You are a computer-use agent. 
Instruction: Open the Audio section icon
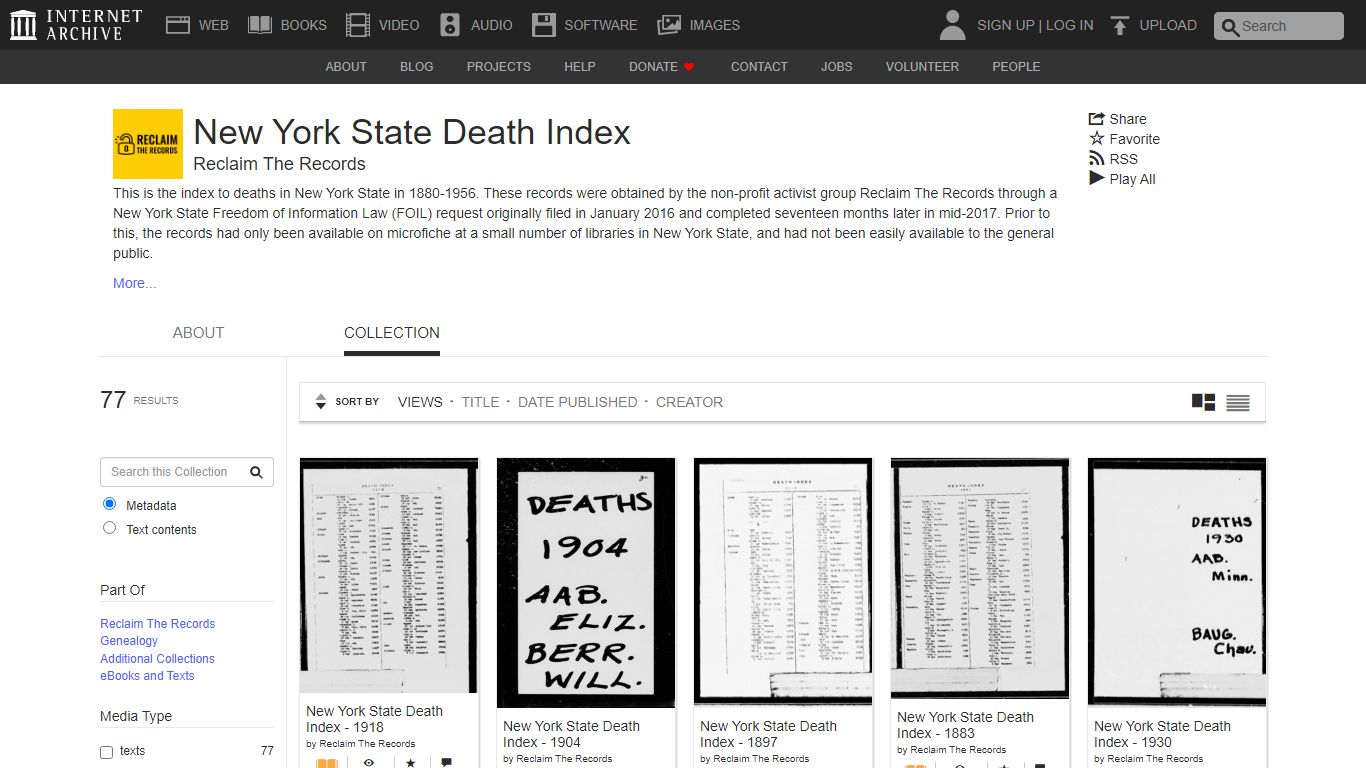tap(450, 25)
